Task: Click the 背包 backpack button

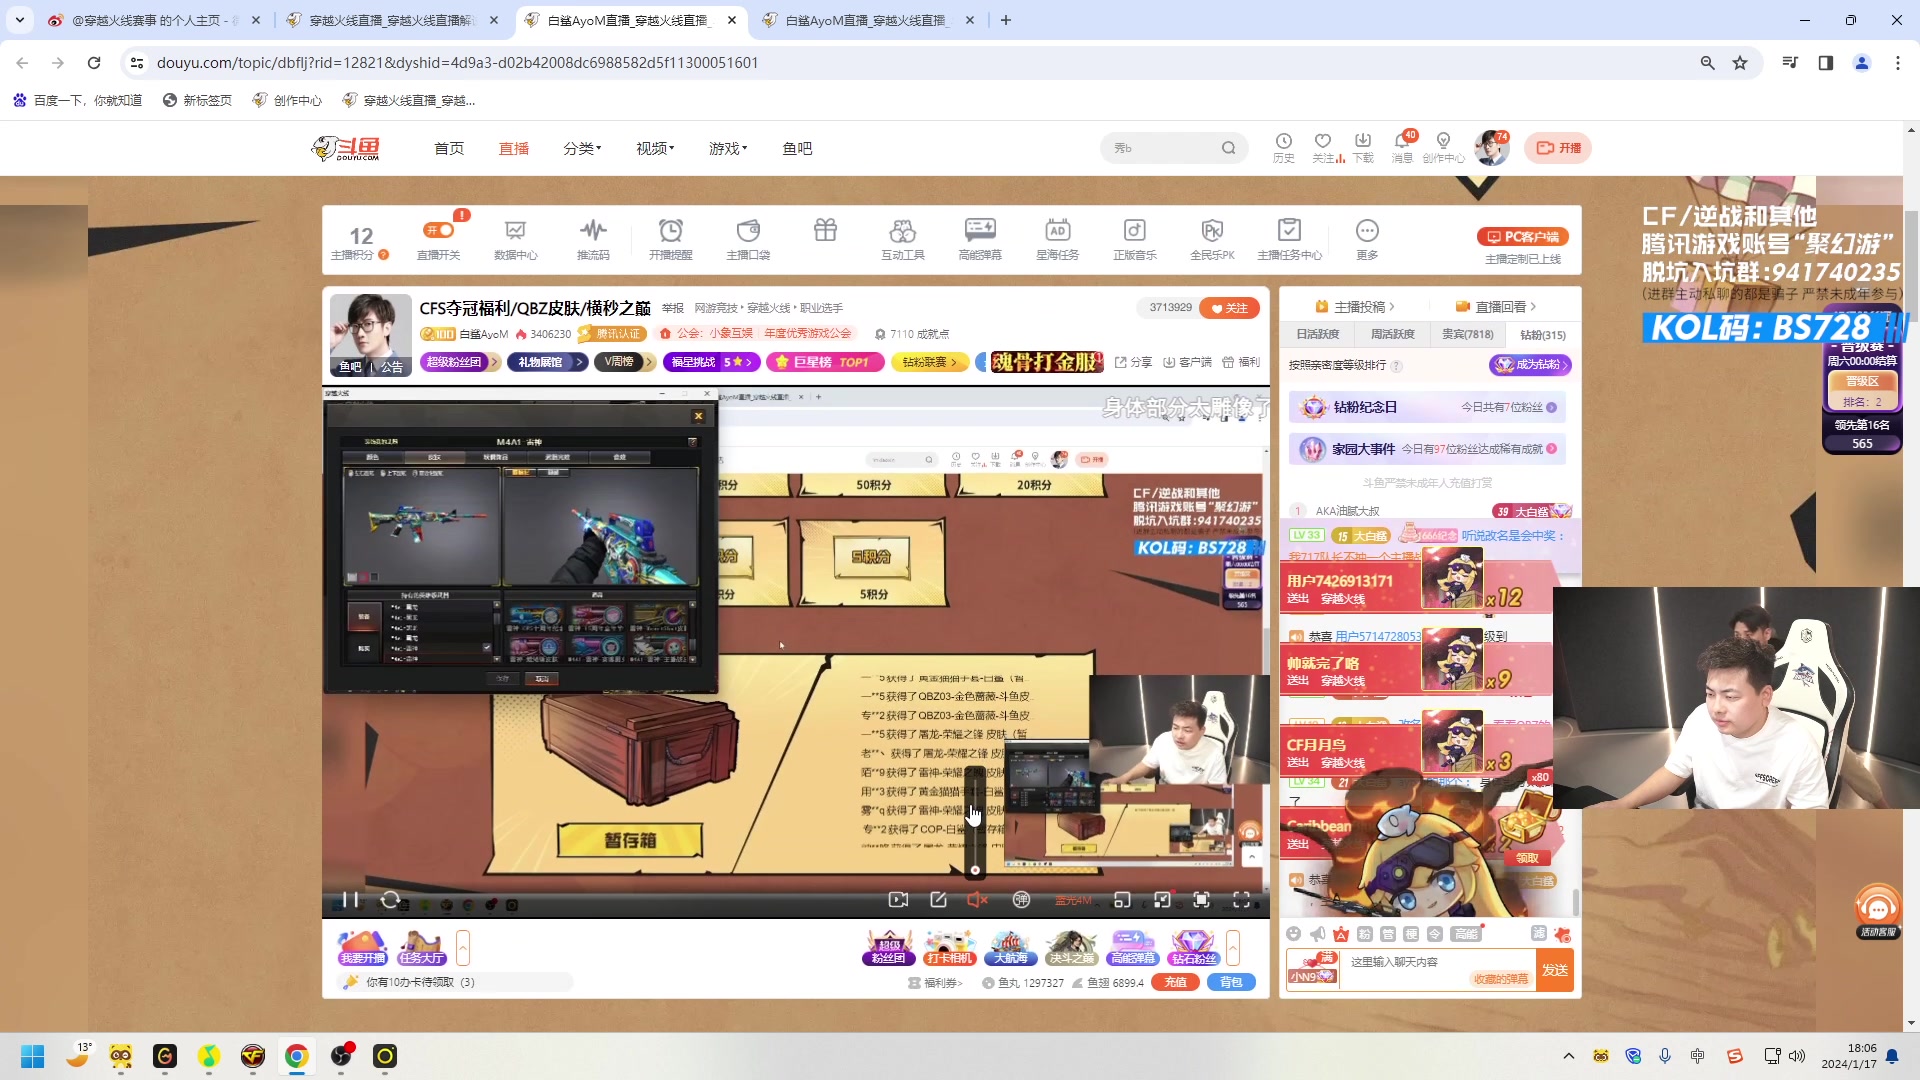Action: (x=1231, y=982)
